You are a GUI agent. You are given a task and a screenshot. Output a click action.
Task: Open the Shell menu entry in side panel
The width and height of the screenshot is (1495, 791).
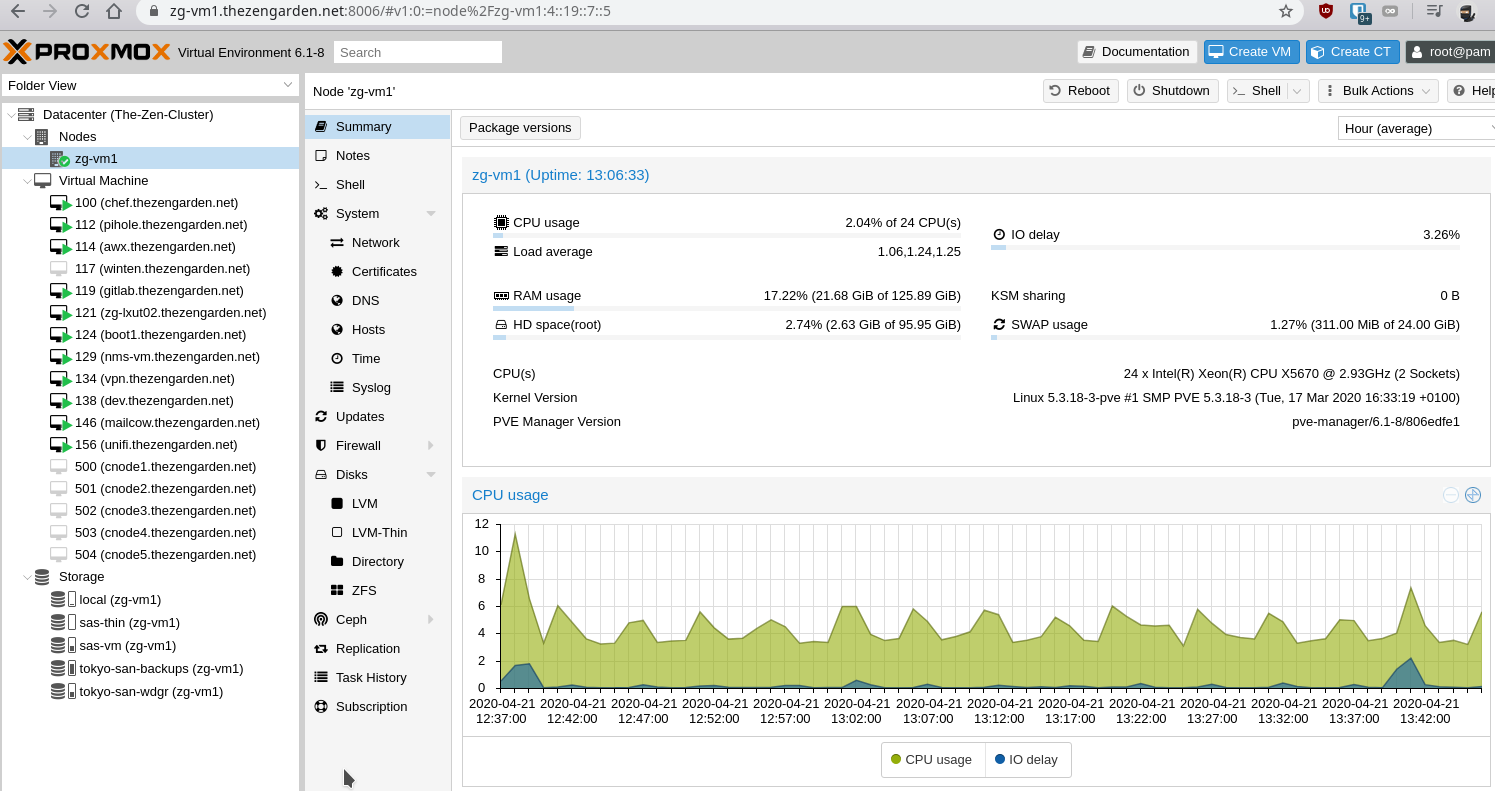(377, 184)
